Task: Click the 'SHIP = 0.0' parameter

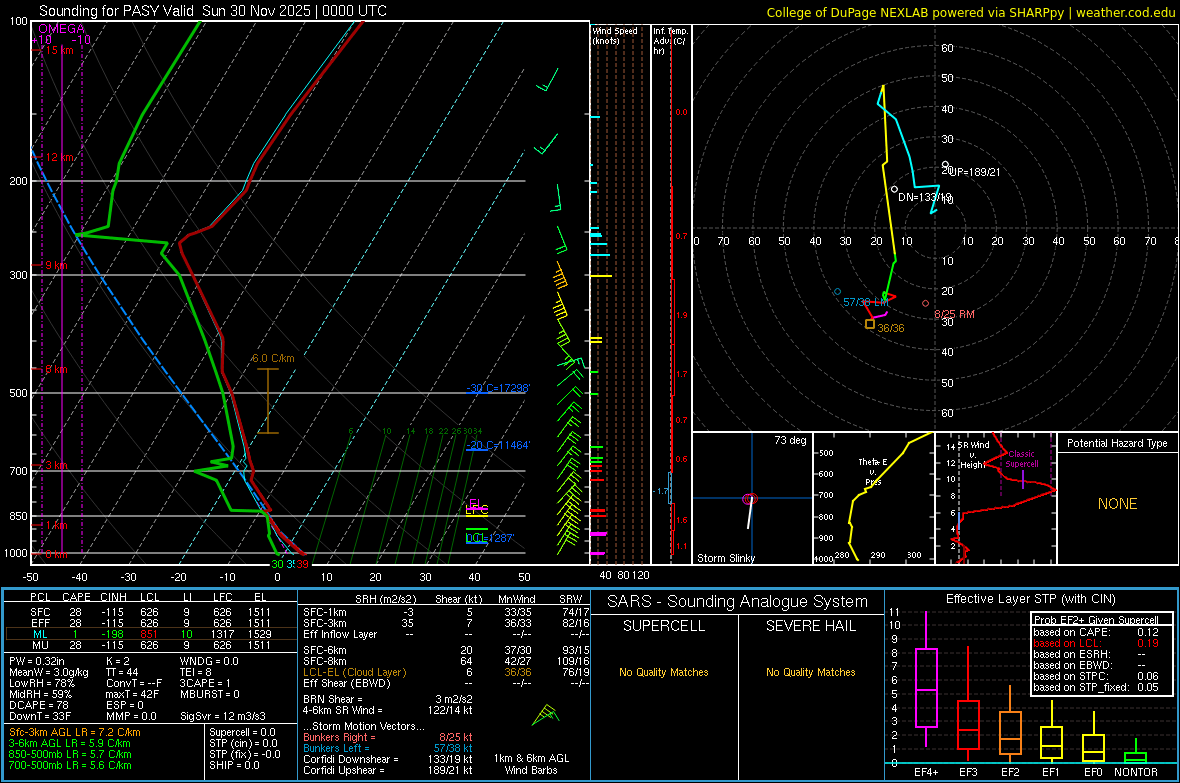Action: click(x=234, y=765)
